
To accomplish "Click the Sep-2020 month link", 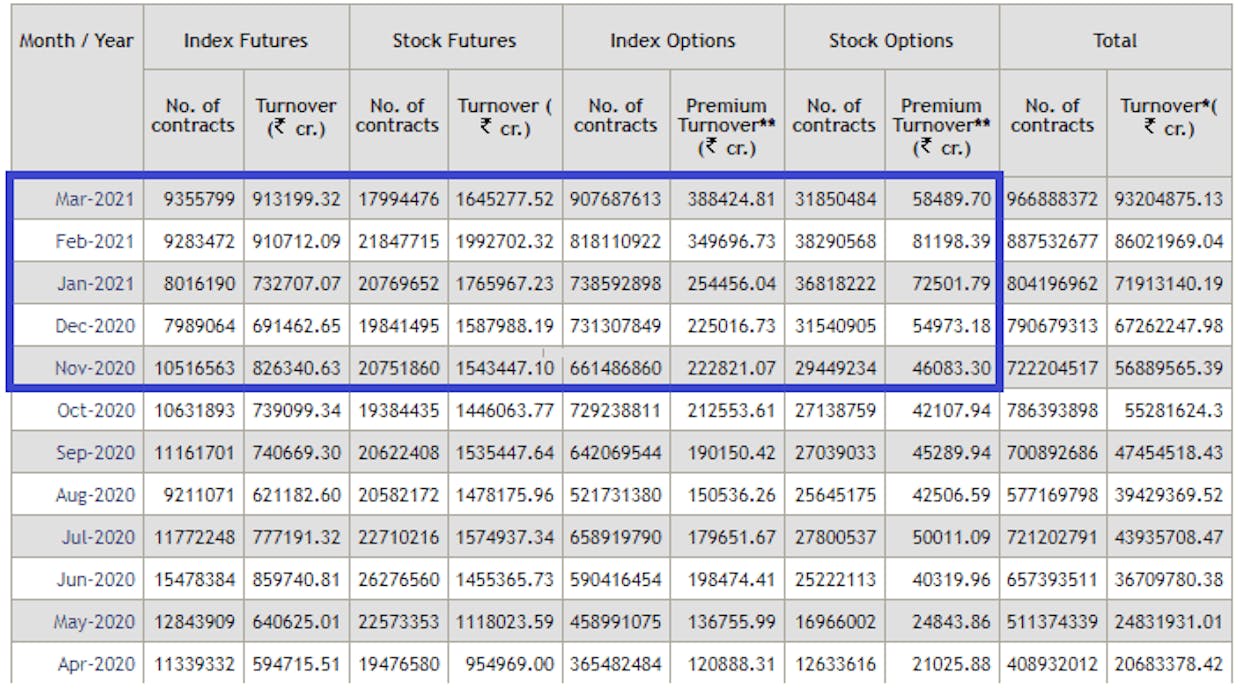I will coord(95,453).
